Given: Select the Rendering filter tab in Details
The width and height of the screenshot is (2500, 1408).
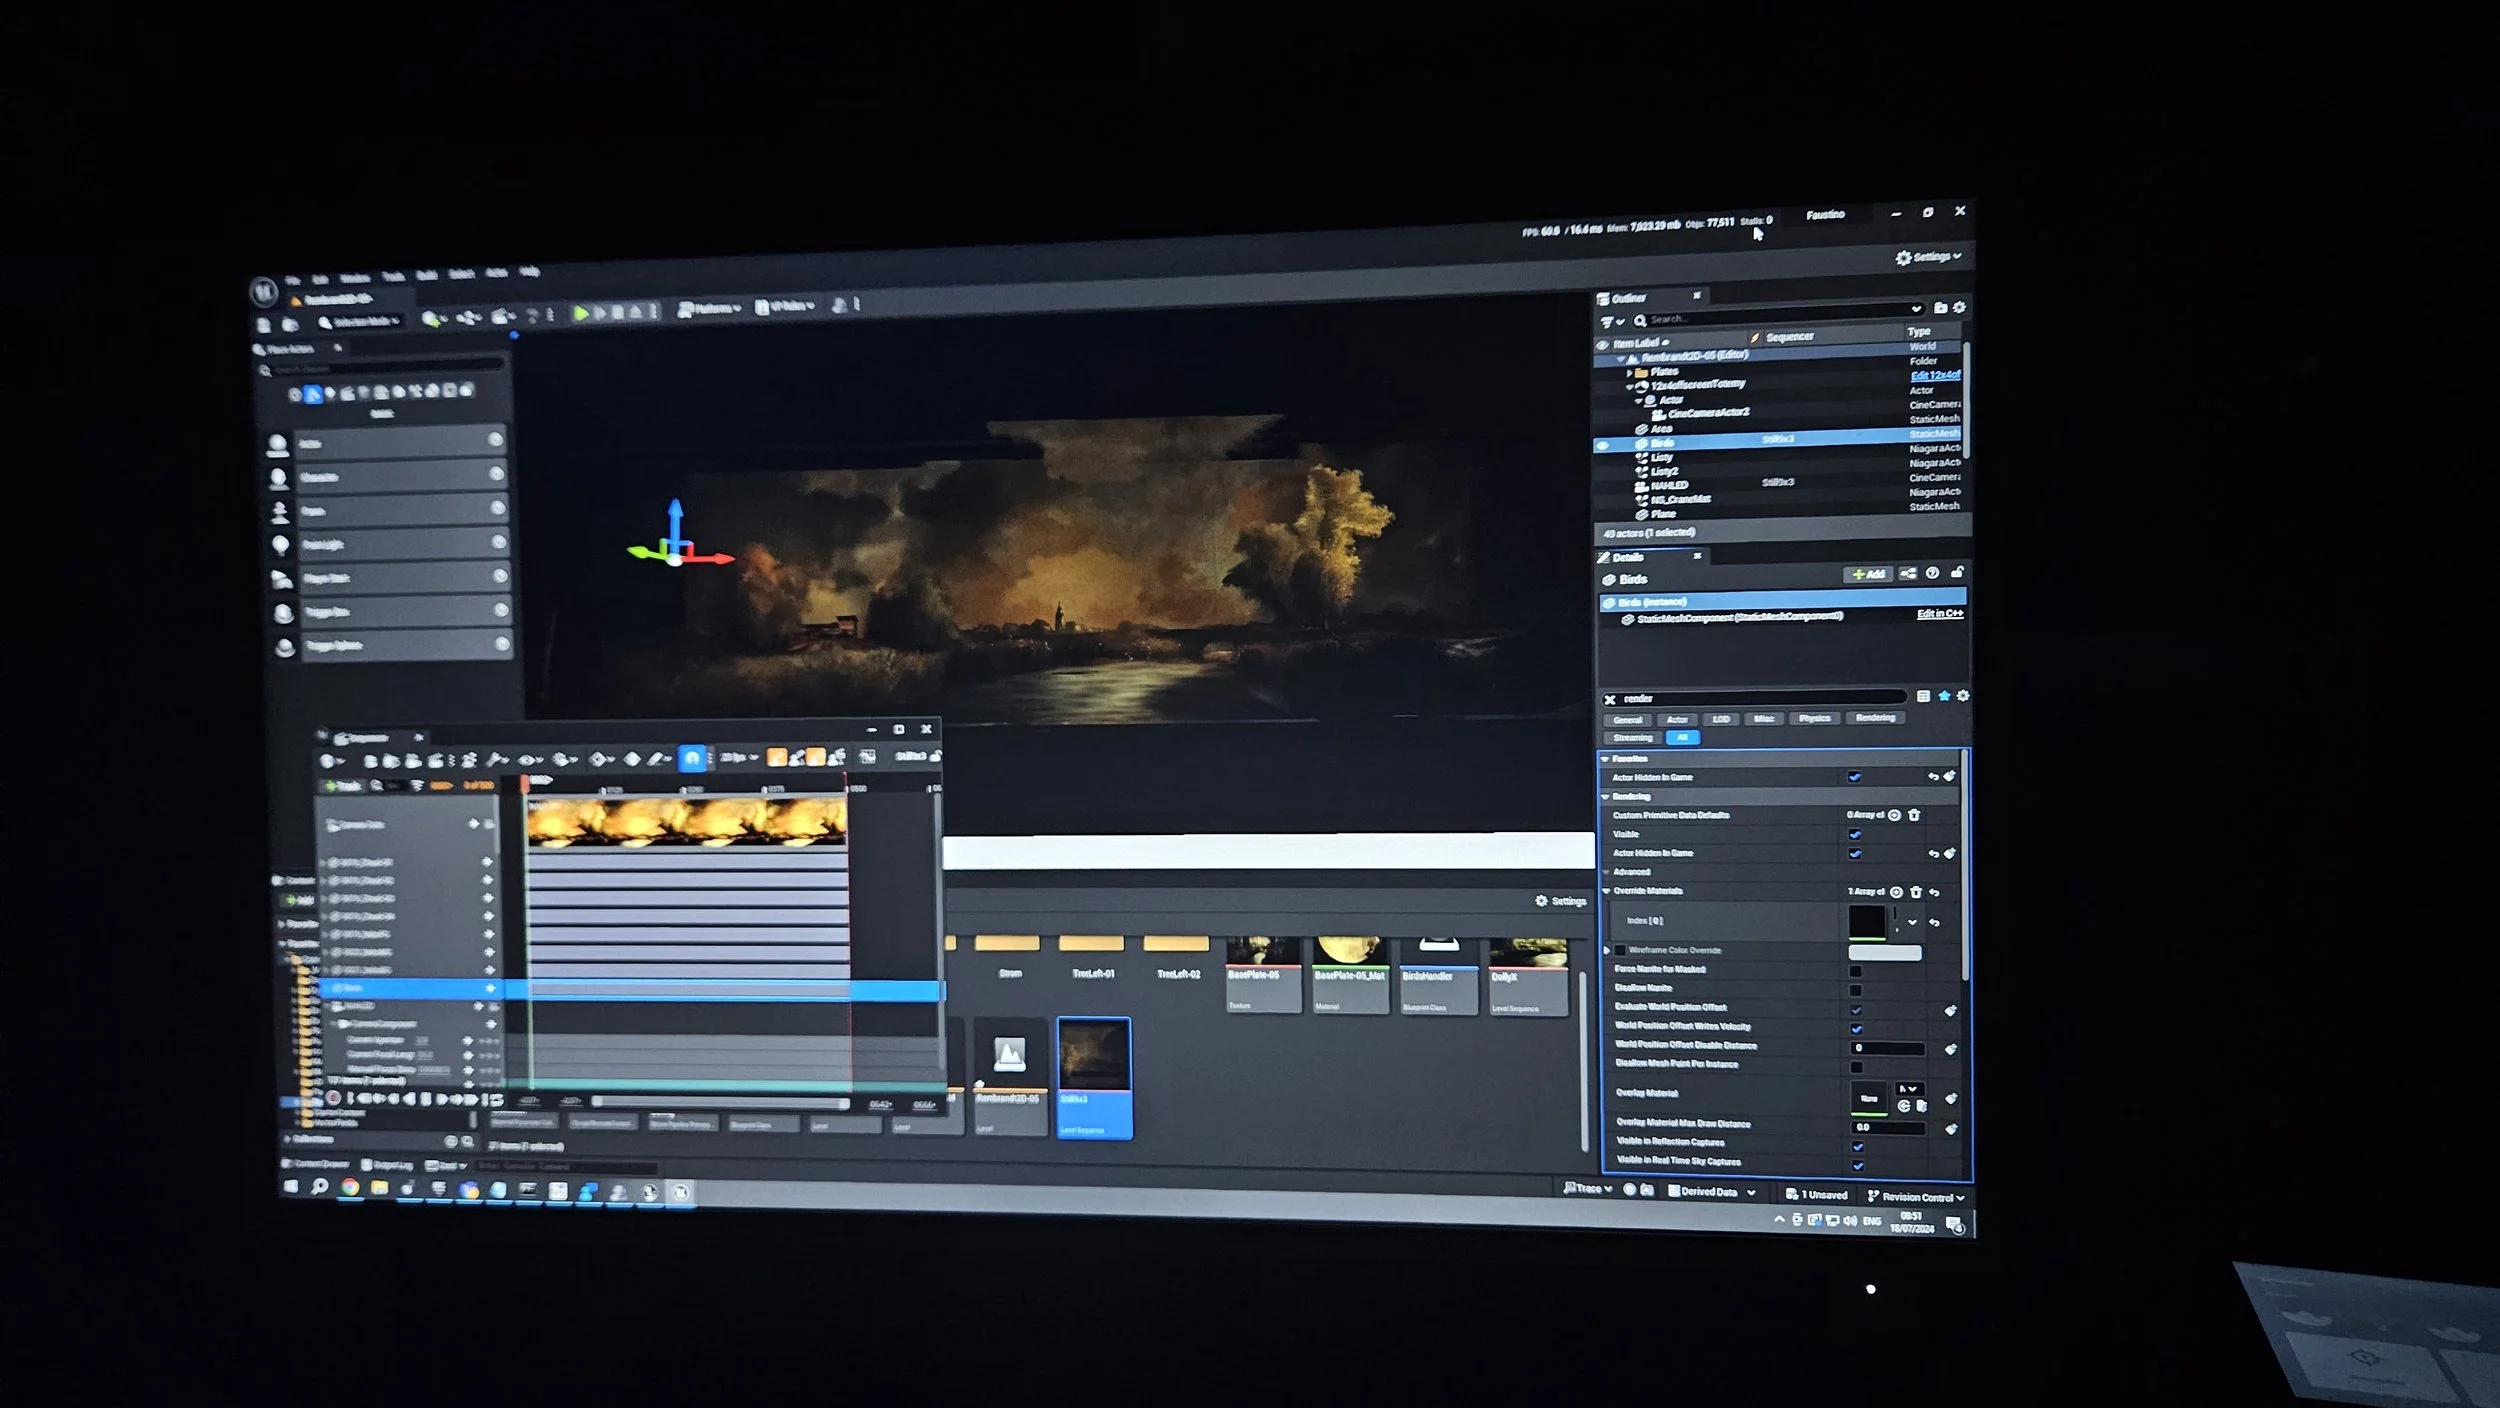Looking at the screenshot, I should coord(1875,717).
